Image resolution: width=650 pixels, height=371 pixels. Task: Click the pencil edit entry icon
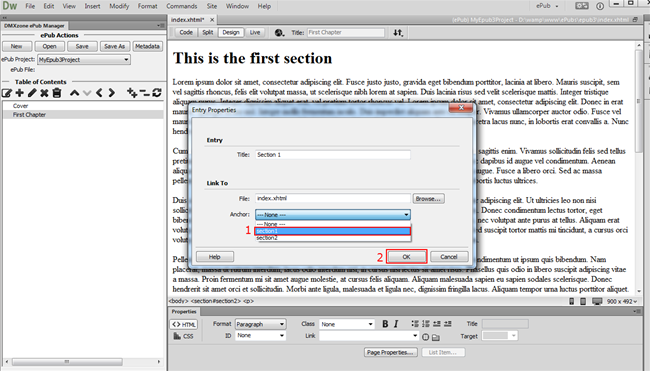click(x=32, y=93)
